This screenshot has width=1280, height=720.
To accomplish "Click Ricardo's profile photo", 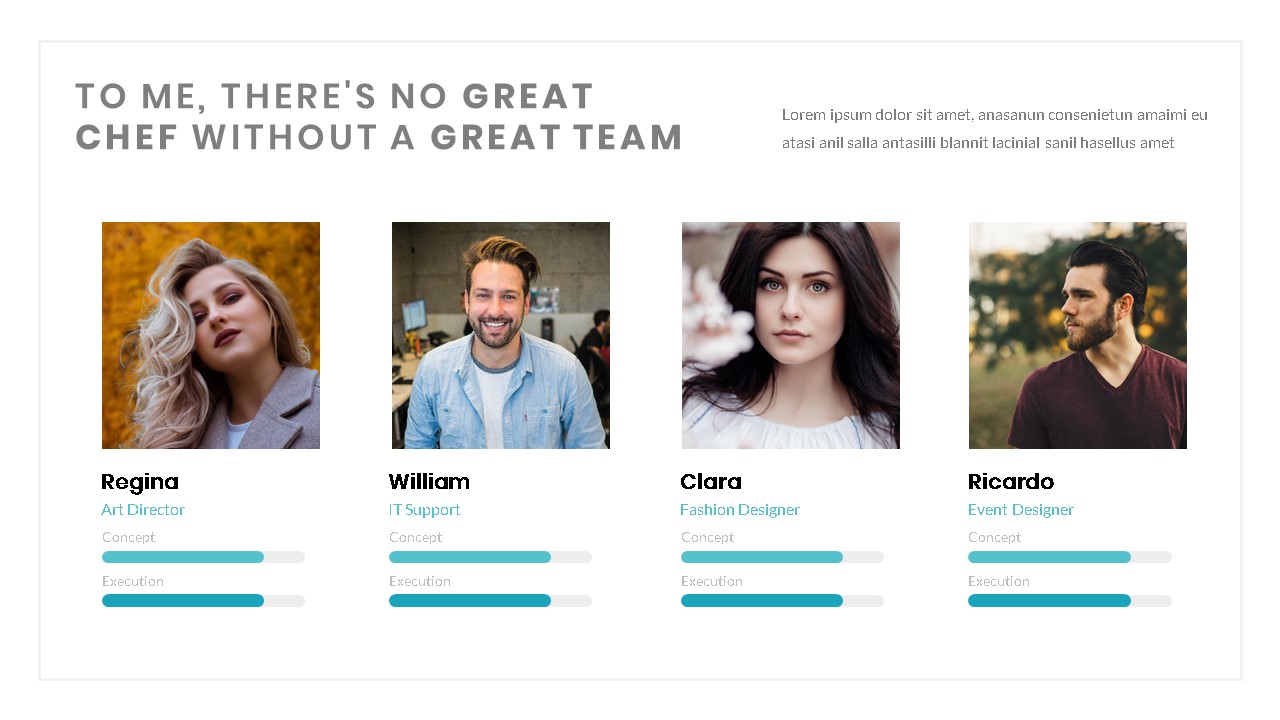I will coord(1077,335).
